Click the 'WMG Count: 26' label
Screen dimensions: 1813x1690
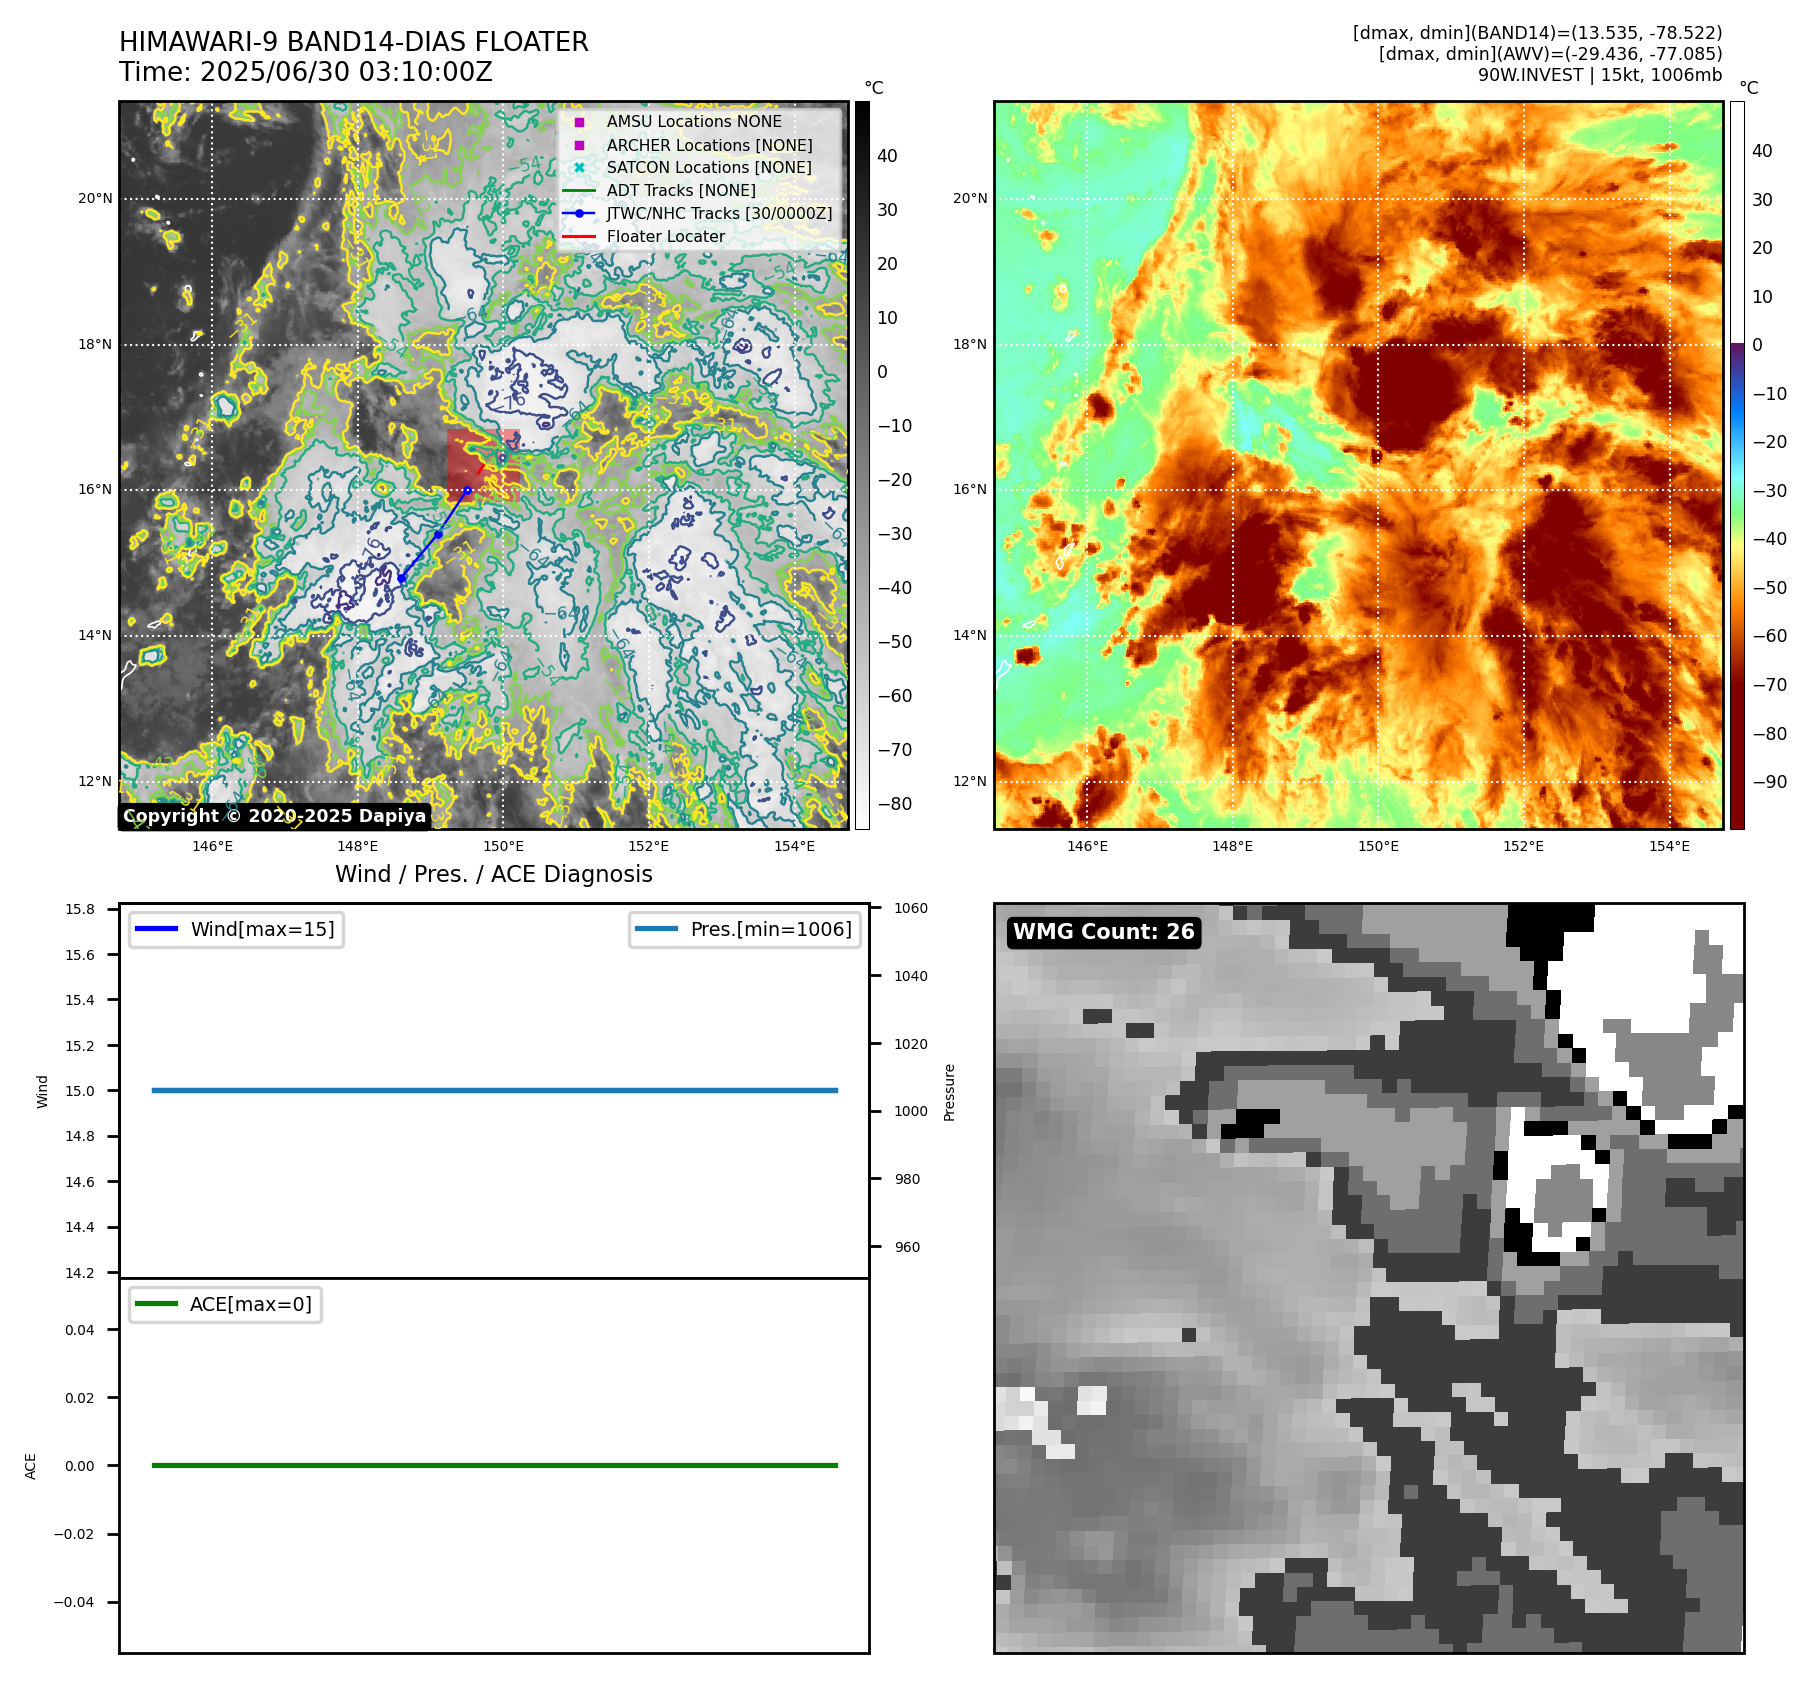click(1104, 932)
